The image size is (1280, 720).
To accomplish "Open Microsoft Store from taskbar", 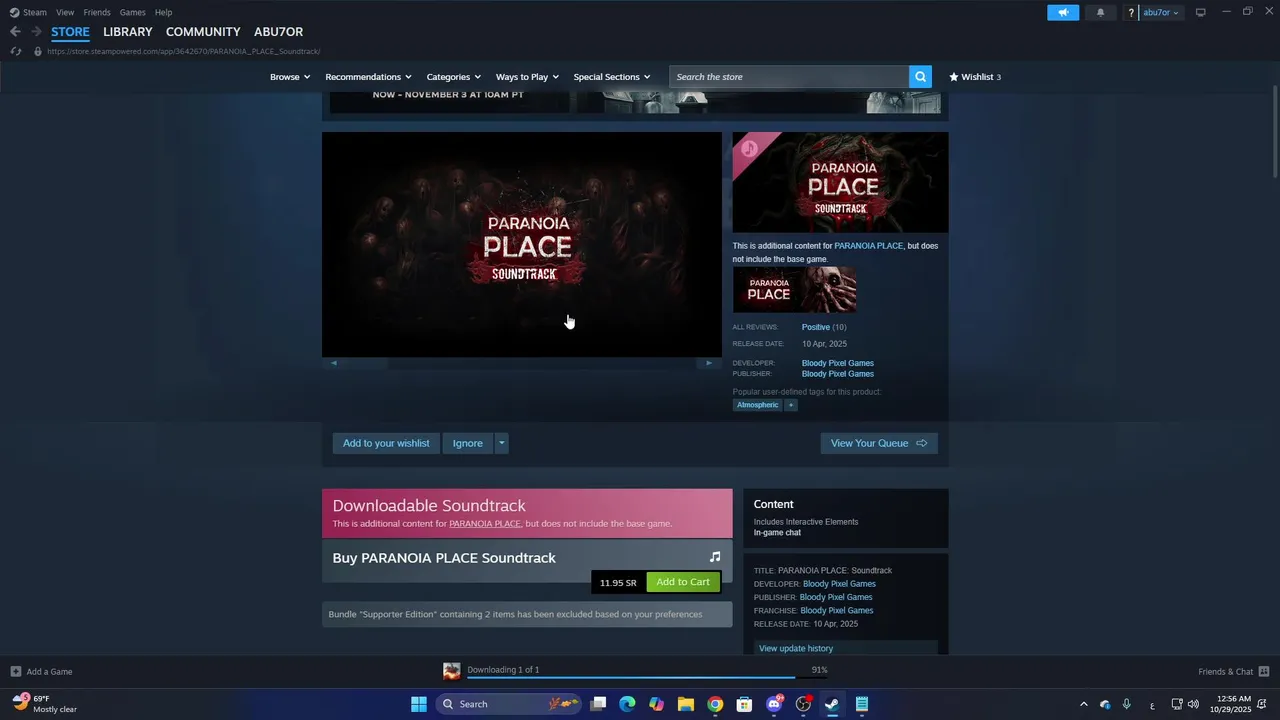I will pyautogui.click(x=744, y=704).
